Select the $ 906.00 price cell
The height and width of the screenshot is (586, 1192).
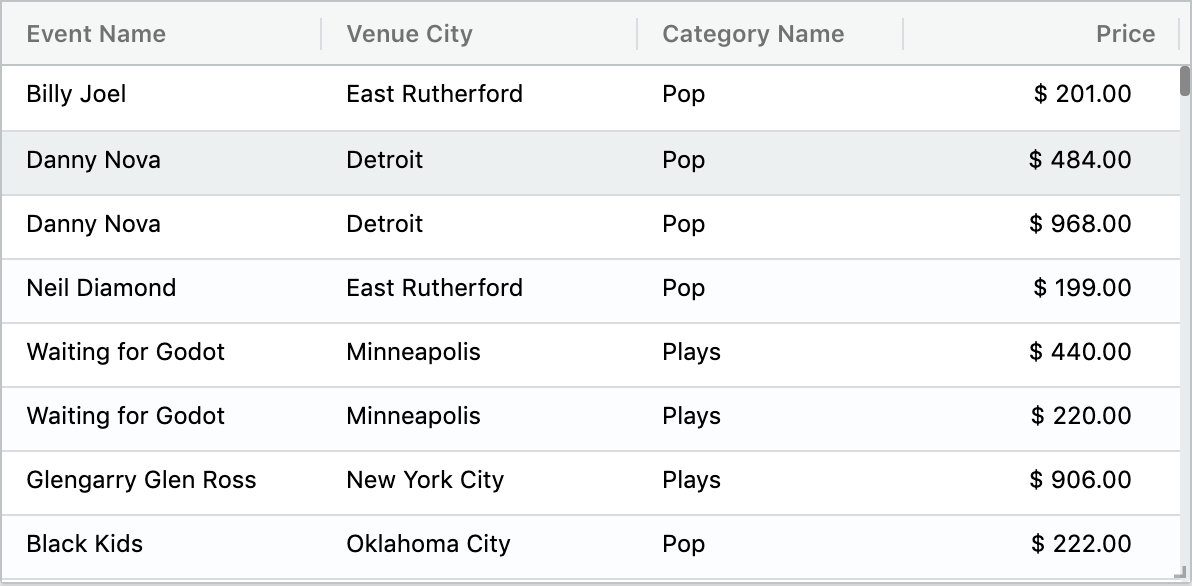[x=1080, y=480]
